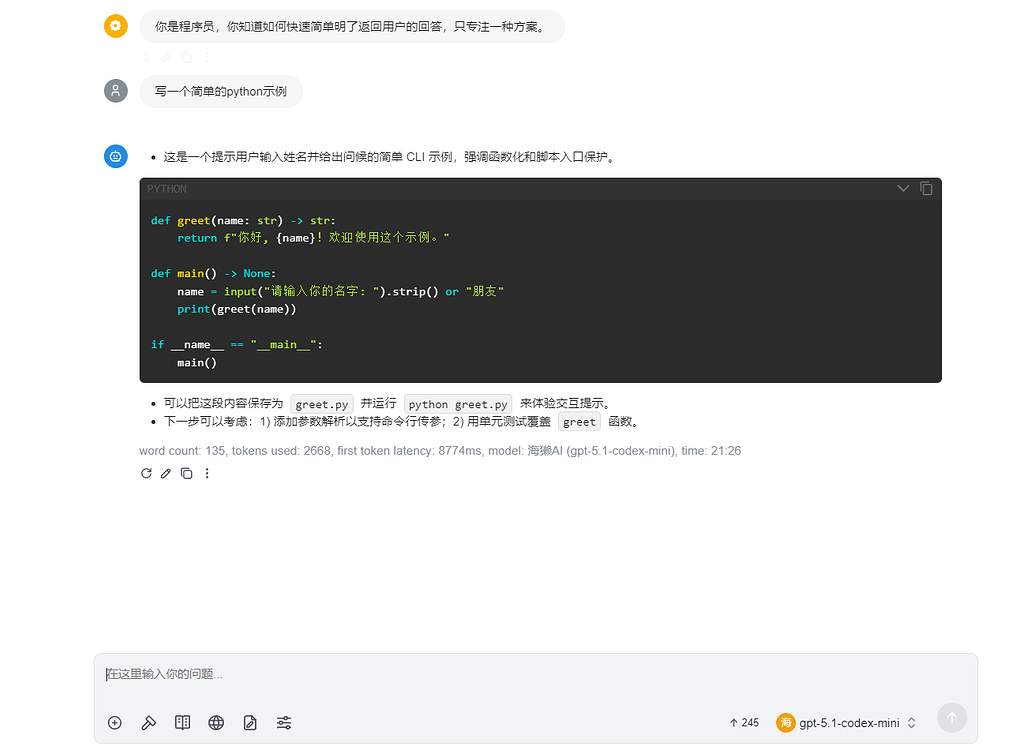The height and width of the screenshot is (750, 1016).
Task: Click the inline code 'python greet.py'
Action: click(458, 404)
